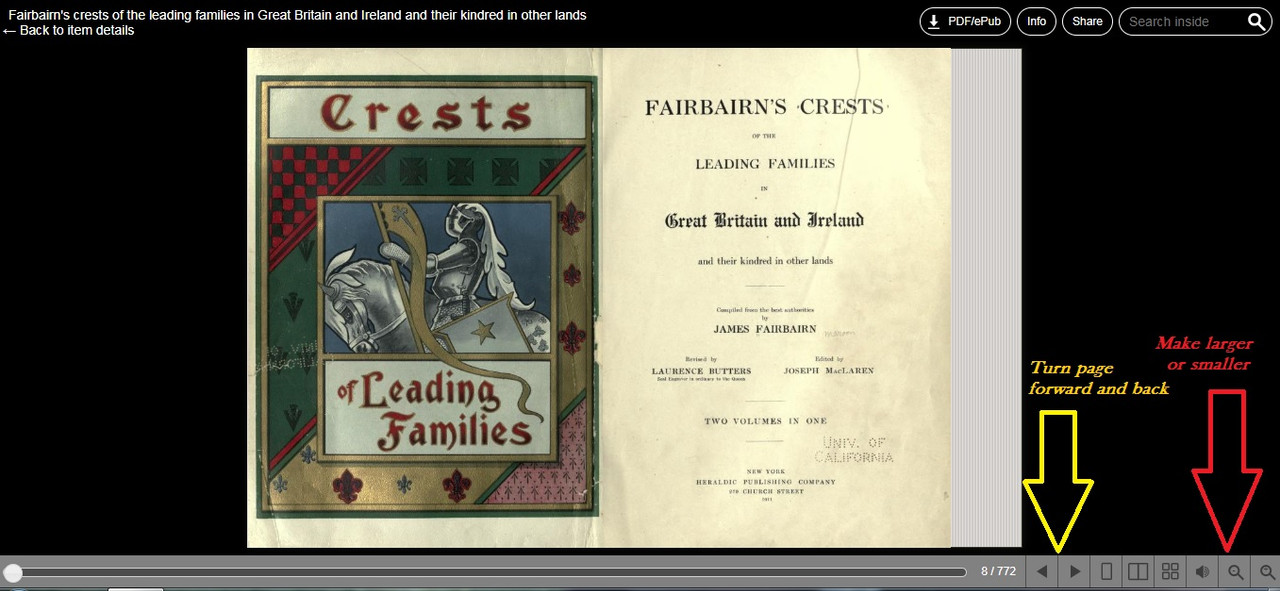
Task: Start read aloud audio
Action: 1203,572
